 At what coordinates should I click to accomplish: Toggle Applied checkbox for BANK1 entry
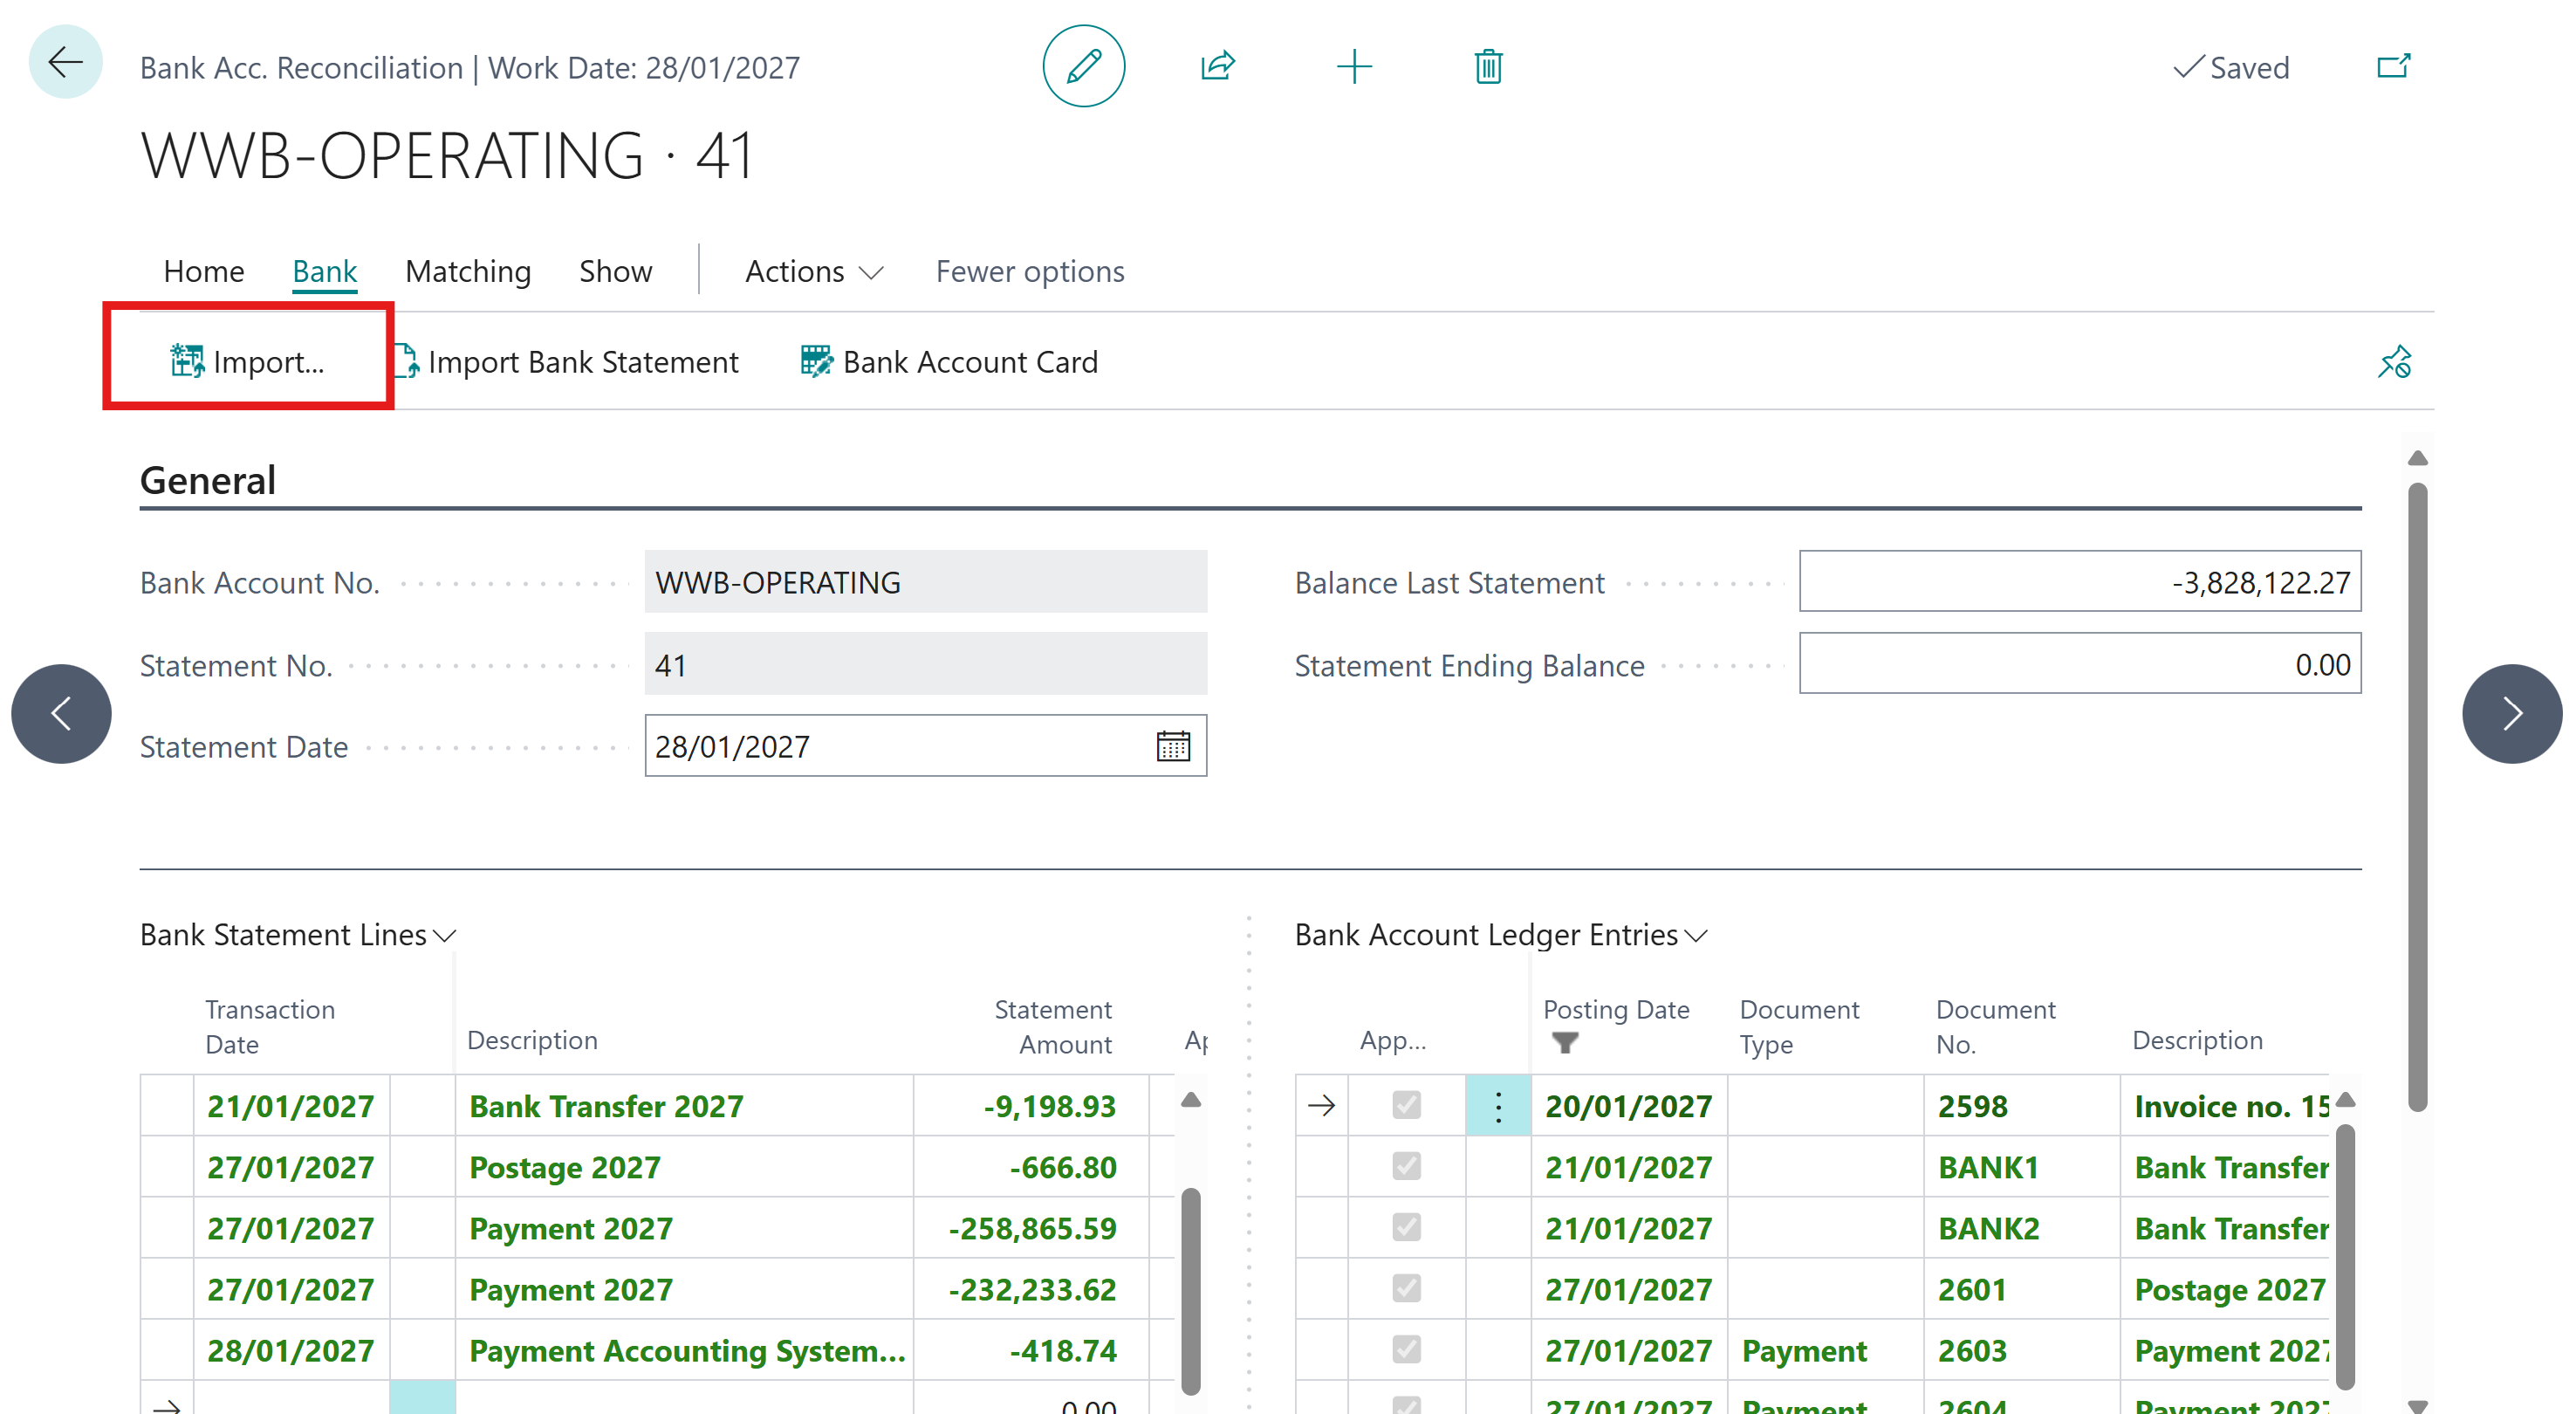point(1405,1166)
